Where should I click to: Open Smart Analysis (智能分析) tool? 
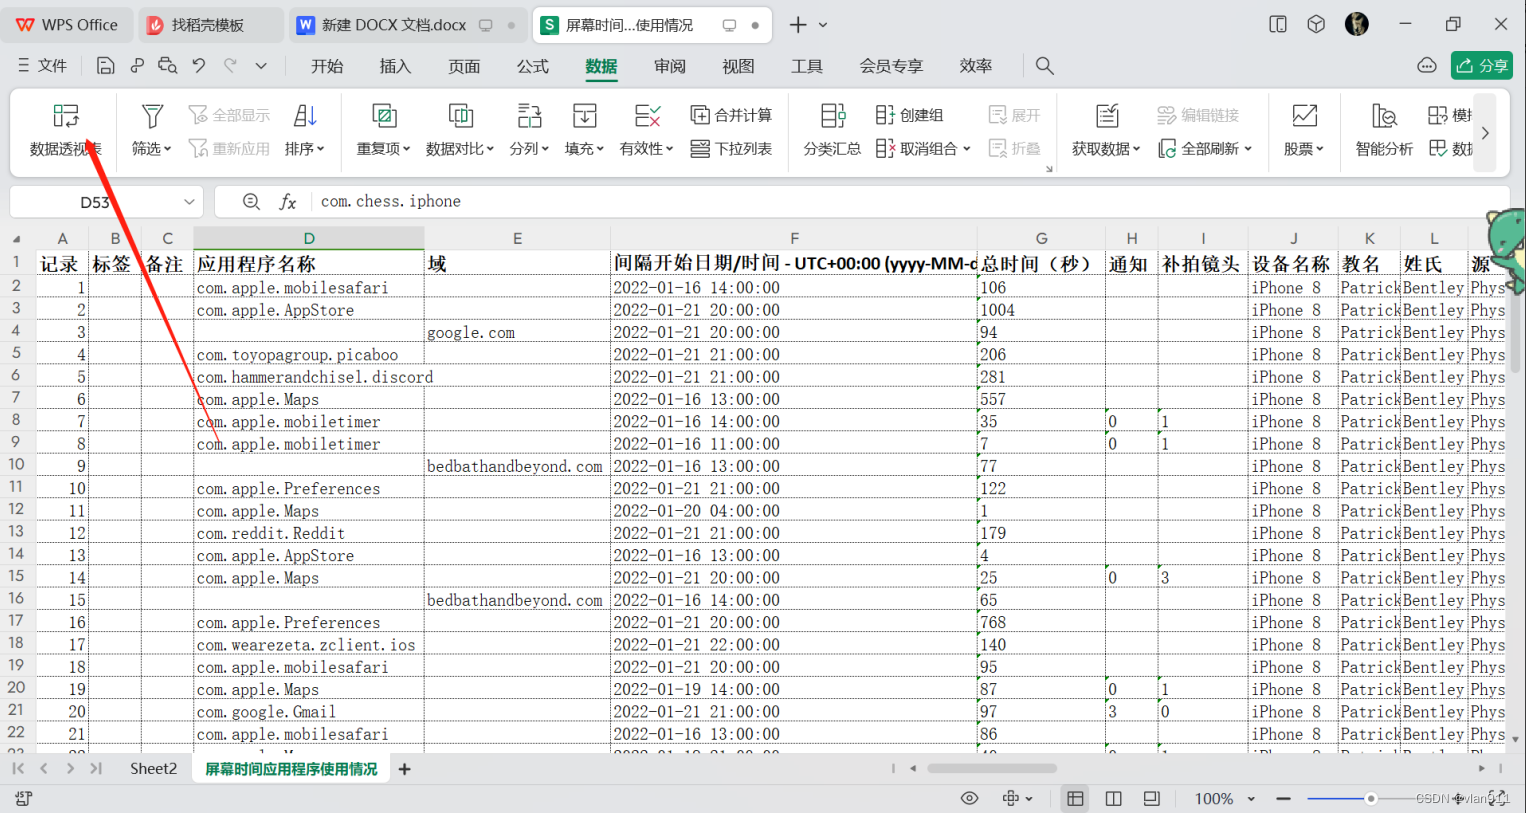click(1384, 130)
